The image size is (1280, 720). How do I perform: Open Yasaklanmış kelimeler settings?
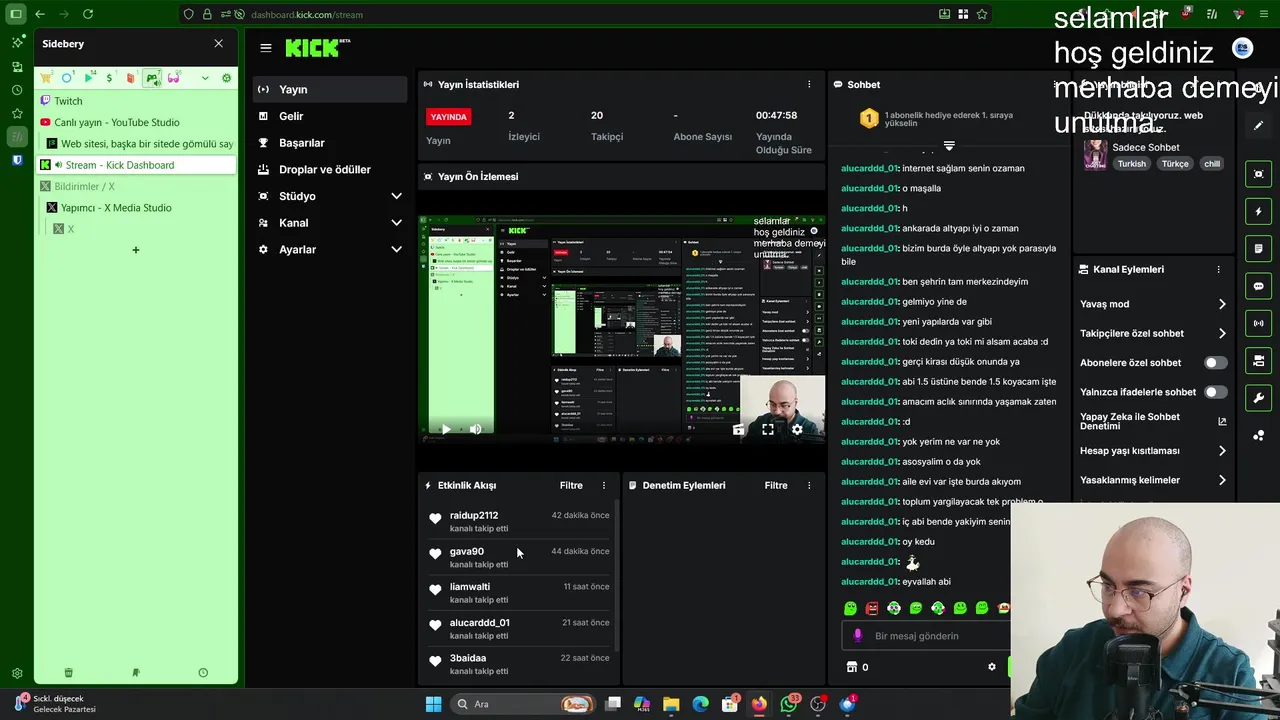click(x=1153, y=480)
